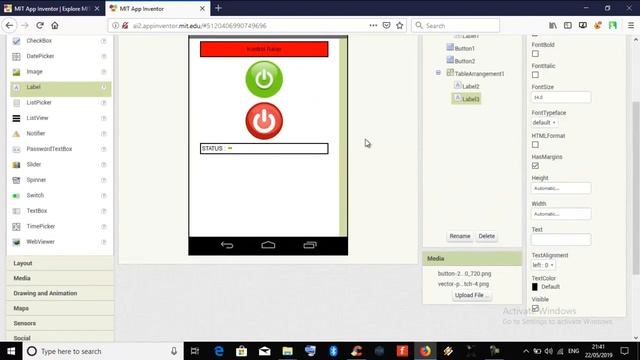Image resolution: width=640 pixels, height=360 pixels.
Task: Select the Slider palette icon
Action: [x=16, y=165]
